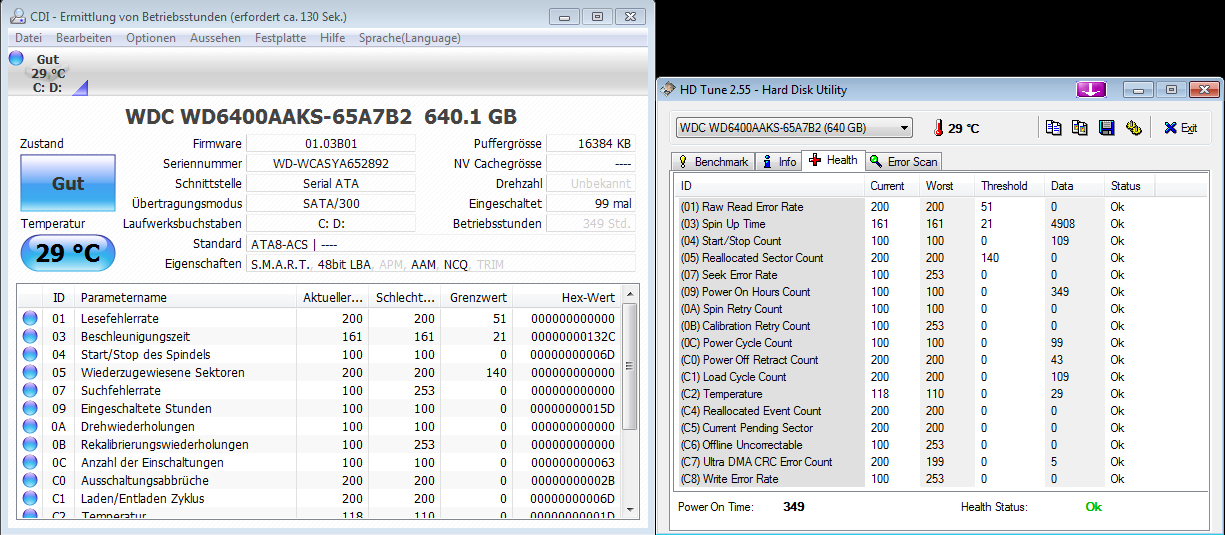Screen dimensions: 1225x535
Task: Click the Exit button in HD Tune
Action: pyautogui.click(x=1180, y=128)
